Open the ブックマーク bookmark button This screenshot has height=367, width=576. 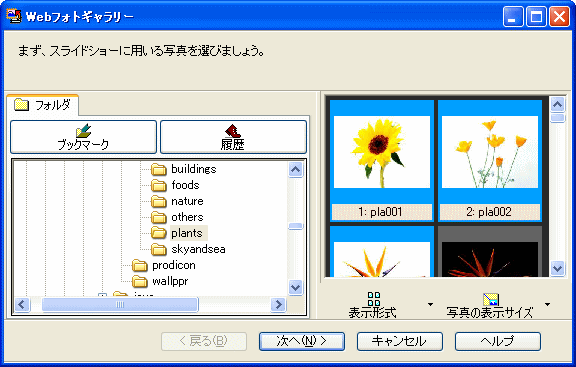(x=83, y=137)
